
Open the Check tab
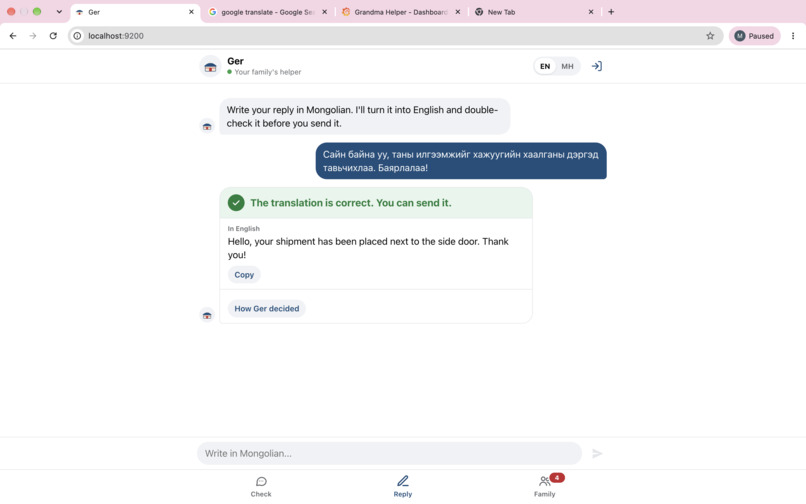tap(261, 487)
